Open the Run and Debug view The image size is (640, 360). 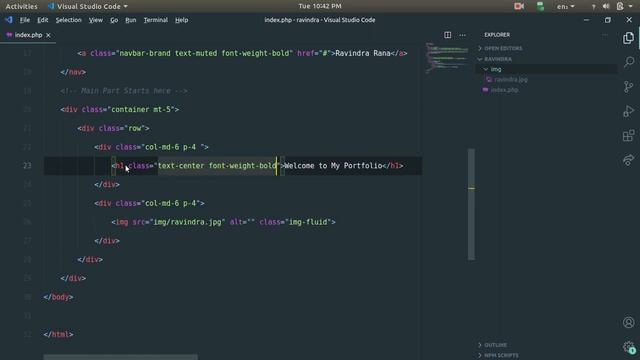(x=629, y=111)
